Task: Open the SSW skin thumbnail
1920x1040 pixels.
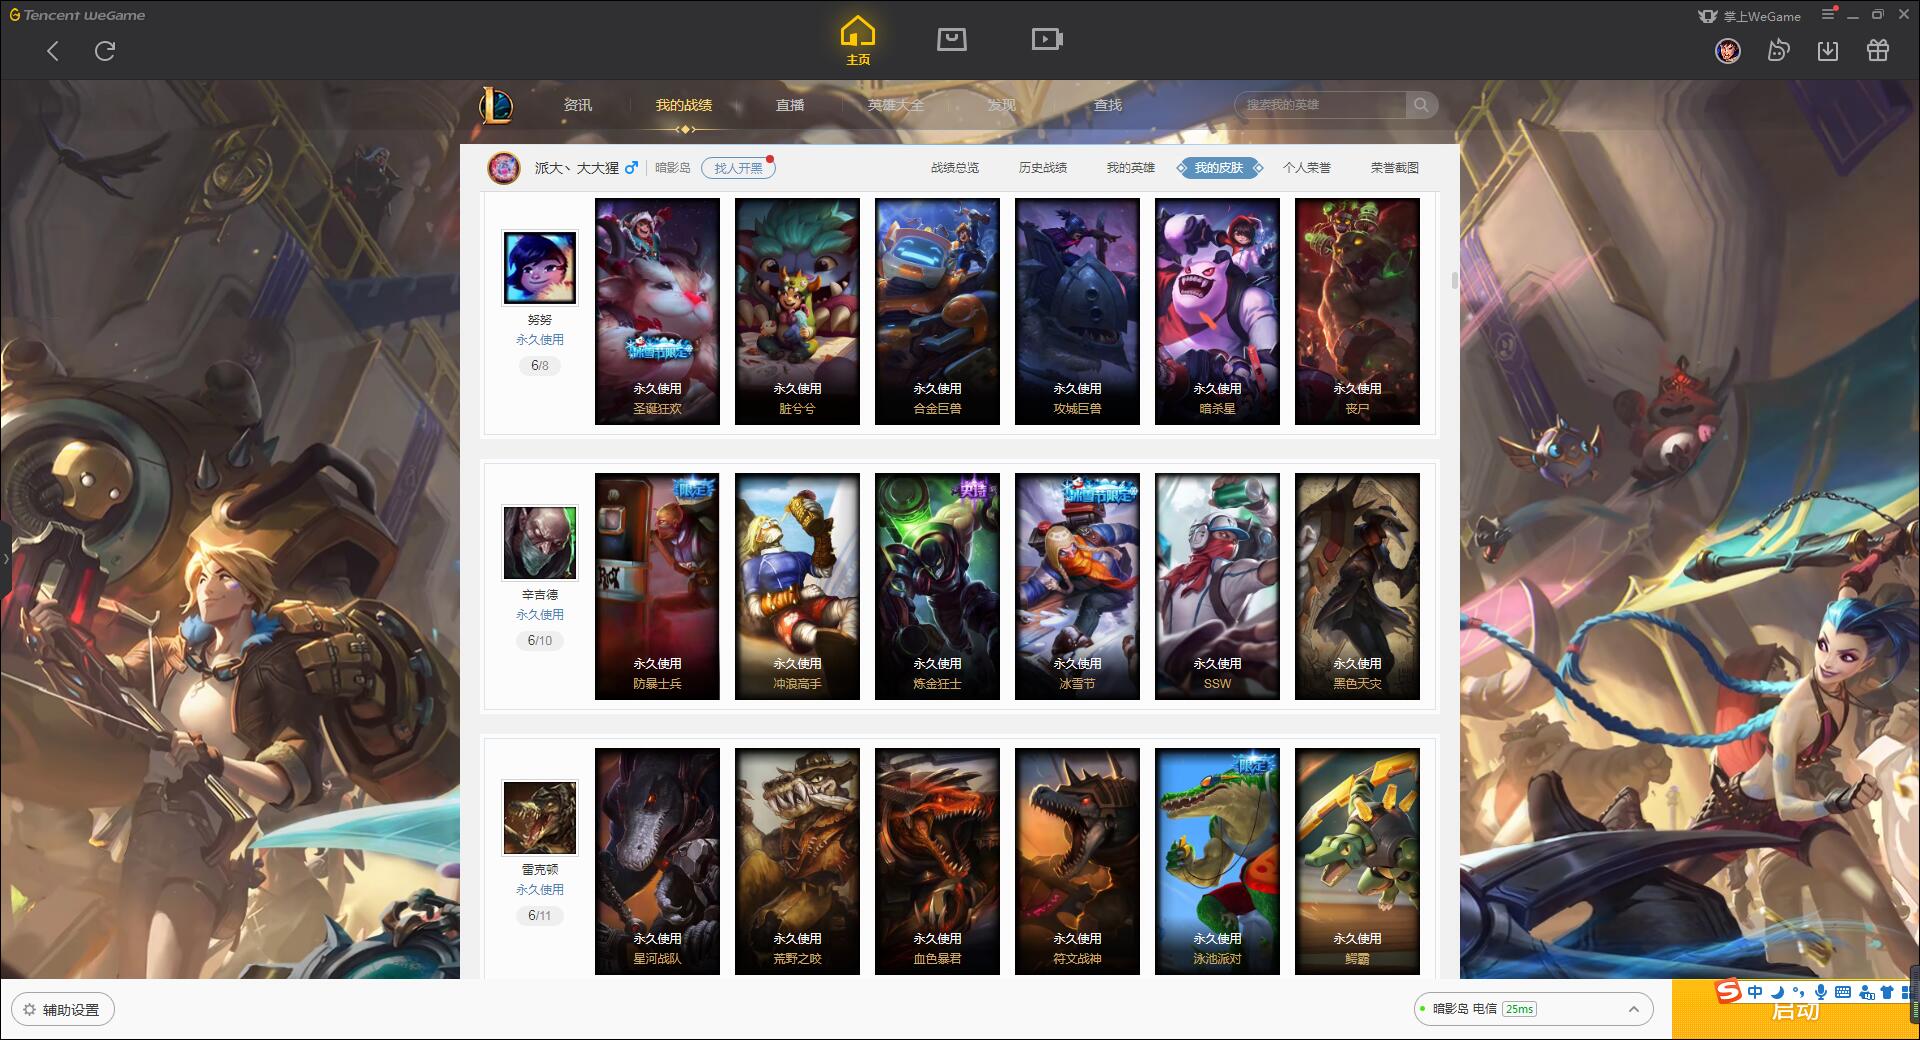Action: 1217,586
